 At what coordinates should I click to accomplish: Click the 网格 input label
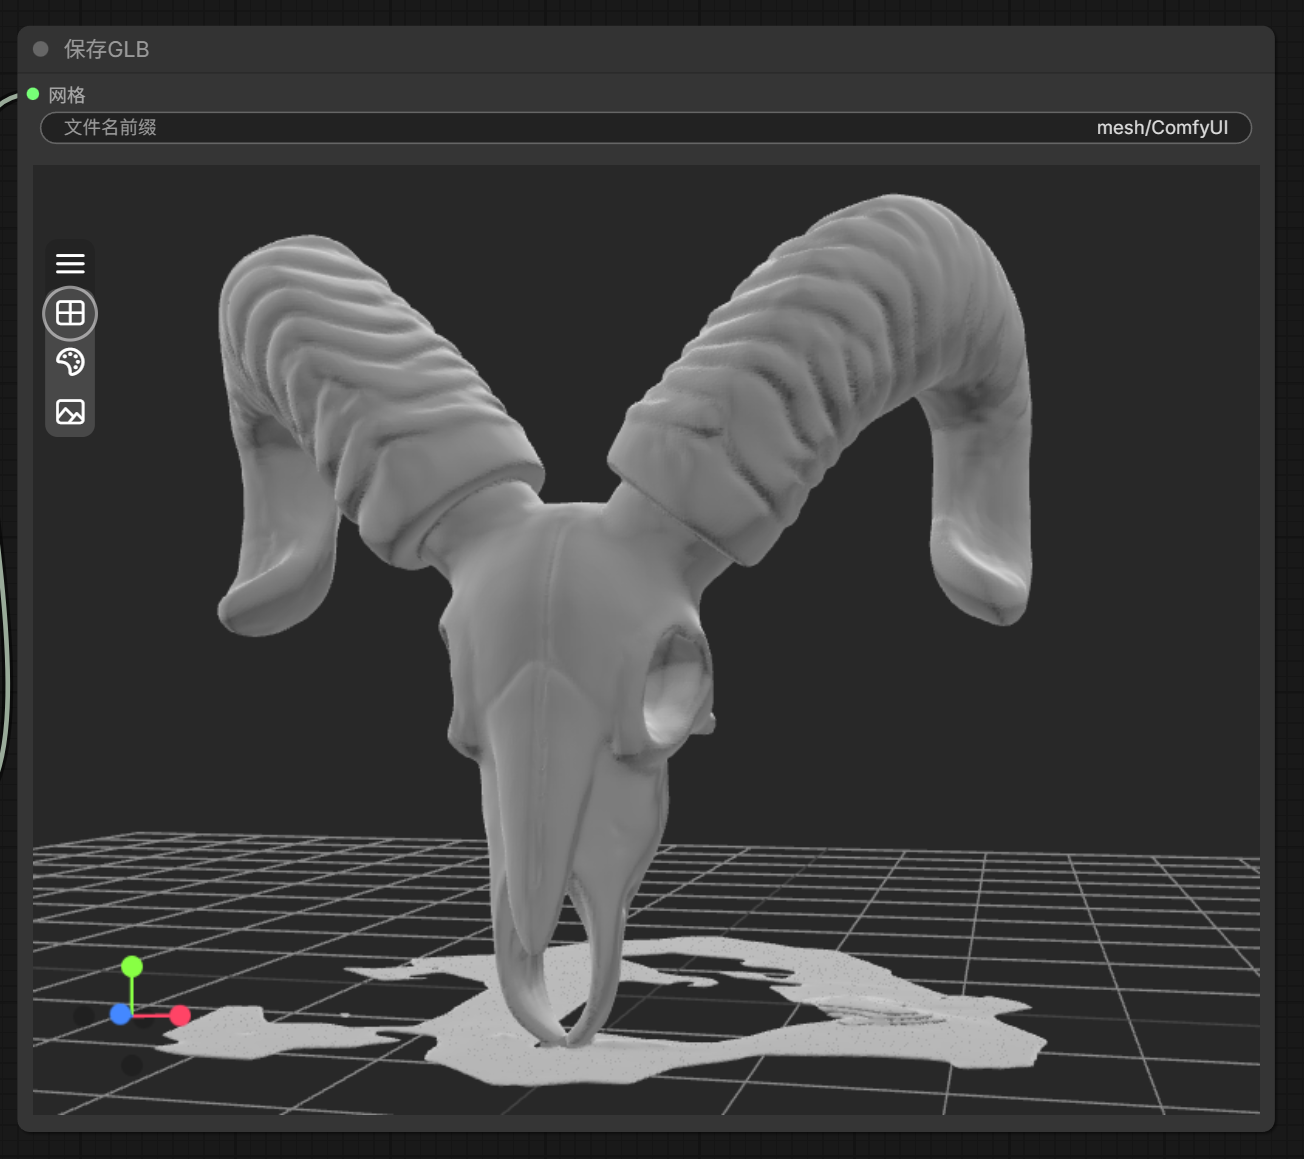67,95
